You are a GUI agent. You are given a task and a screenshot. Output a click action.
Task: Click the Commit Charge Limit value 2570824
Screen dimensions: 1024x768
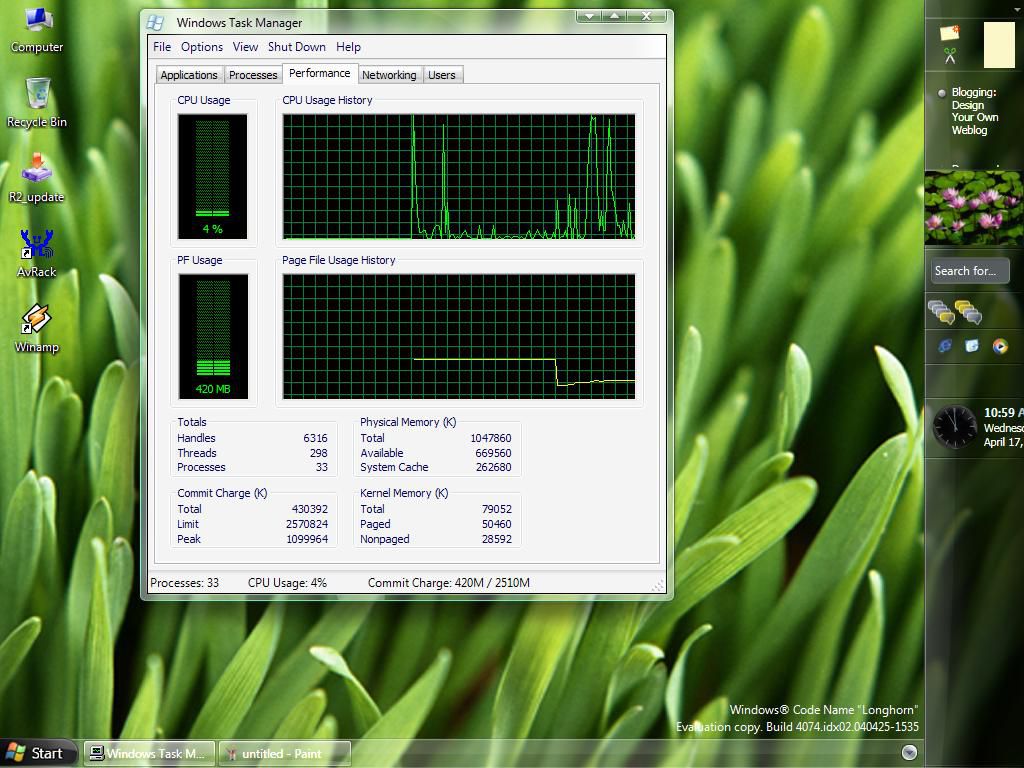click(x=307, y=524)
